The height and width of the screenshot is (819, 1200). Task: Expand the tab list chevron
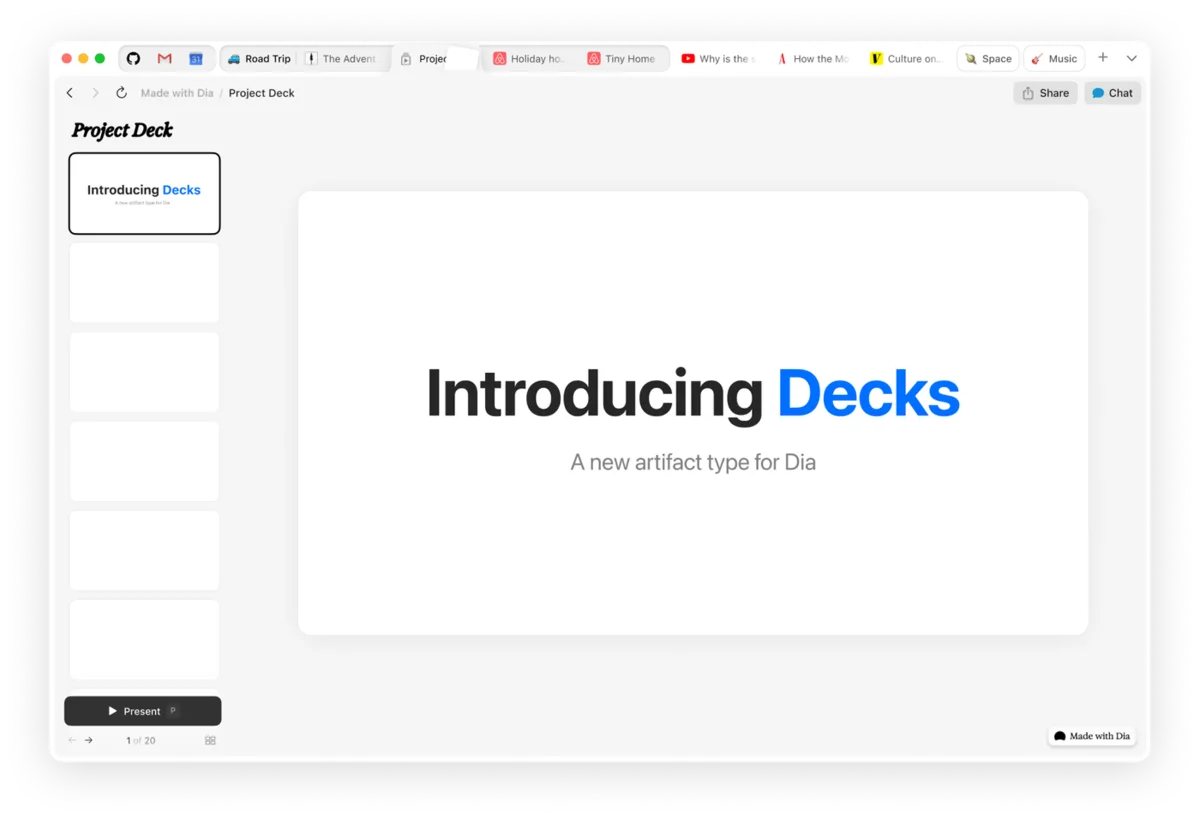pyautogui.click(x=1132, y=59)
